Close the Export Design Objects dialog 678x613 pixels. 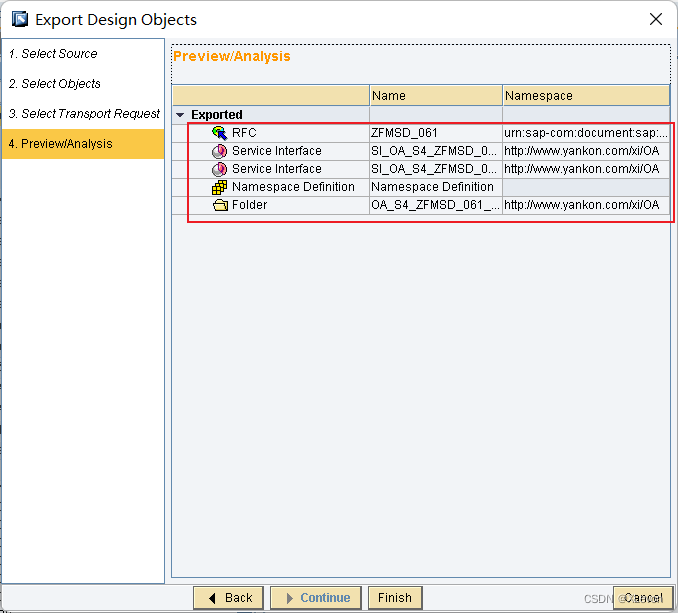pyautogui.click(x=656, y=19)
